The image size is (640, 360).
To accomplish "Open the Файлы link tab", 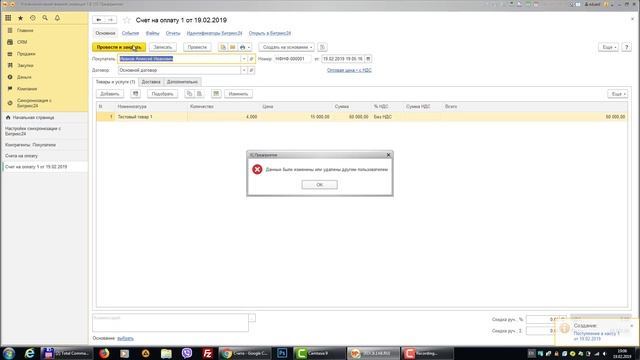I will coord(152,33).
